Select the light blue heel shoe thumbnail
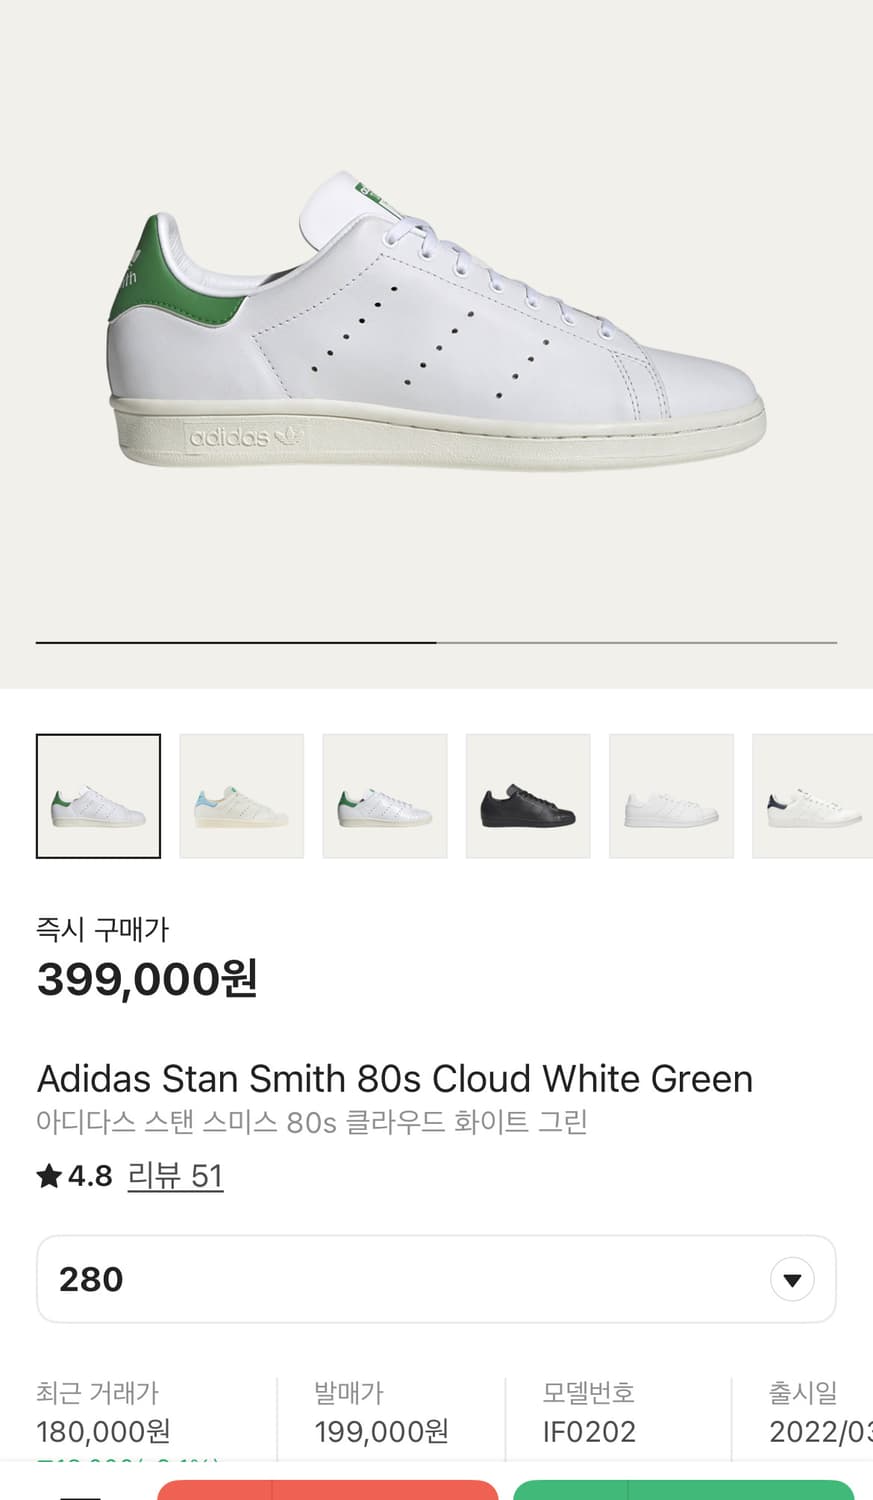Screen dimensions: 873x1500 pyautogui.click(x=241, y=796)
